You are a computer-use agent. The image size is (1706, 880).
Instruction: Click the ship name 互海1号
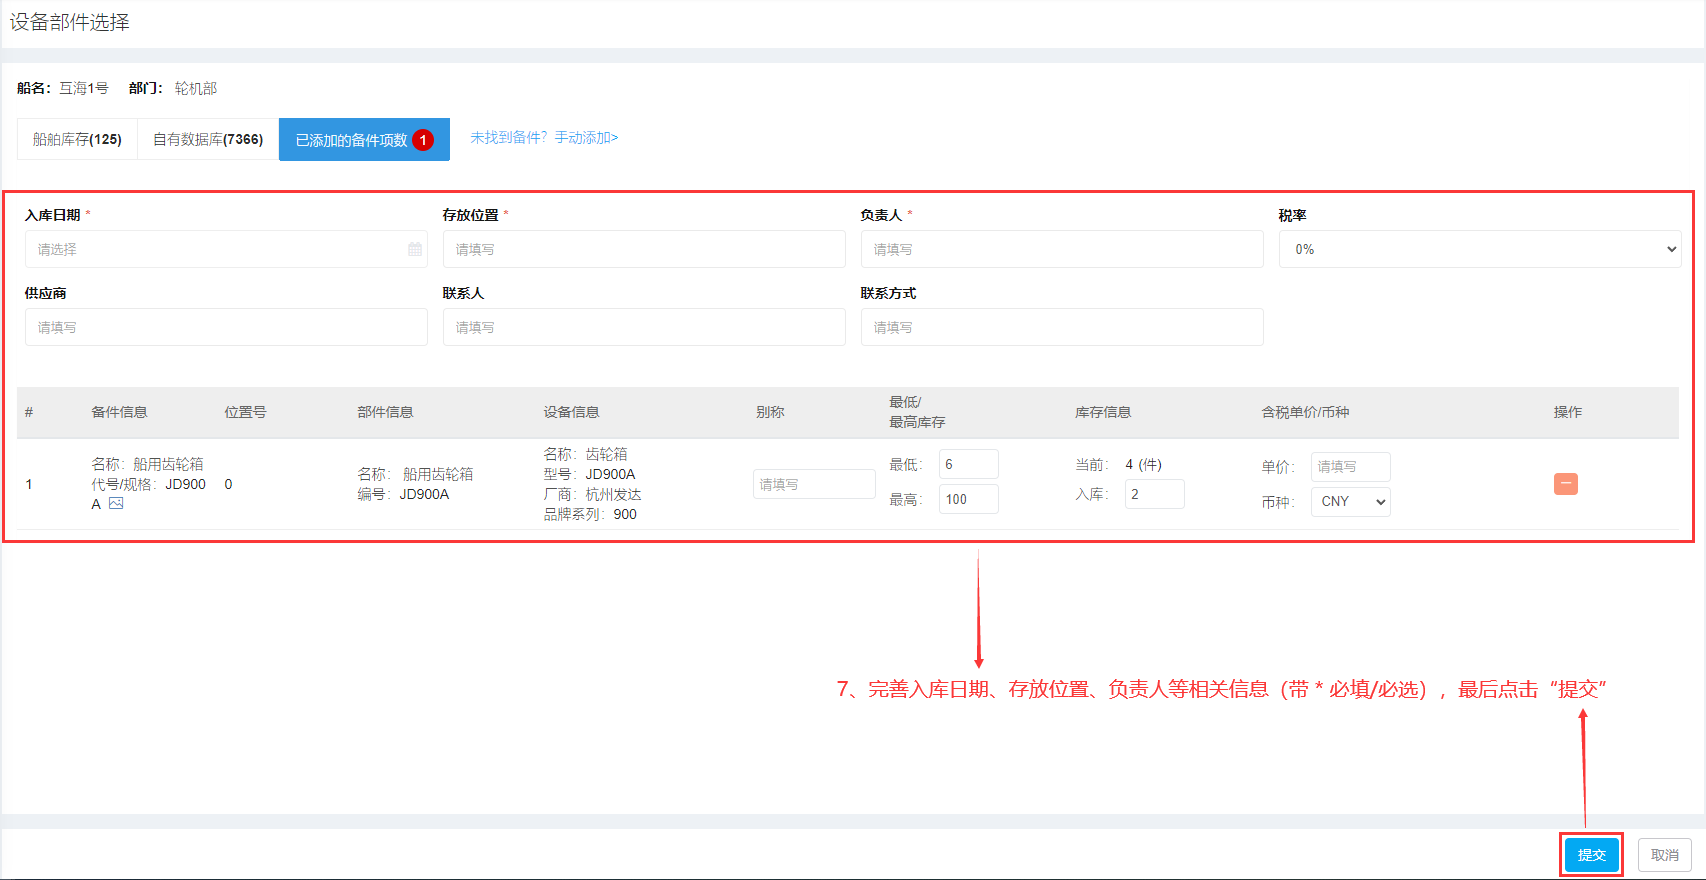click(x=84, y=88)
